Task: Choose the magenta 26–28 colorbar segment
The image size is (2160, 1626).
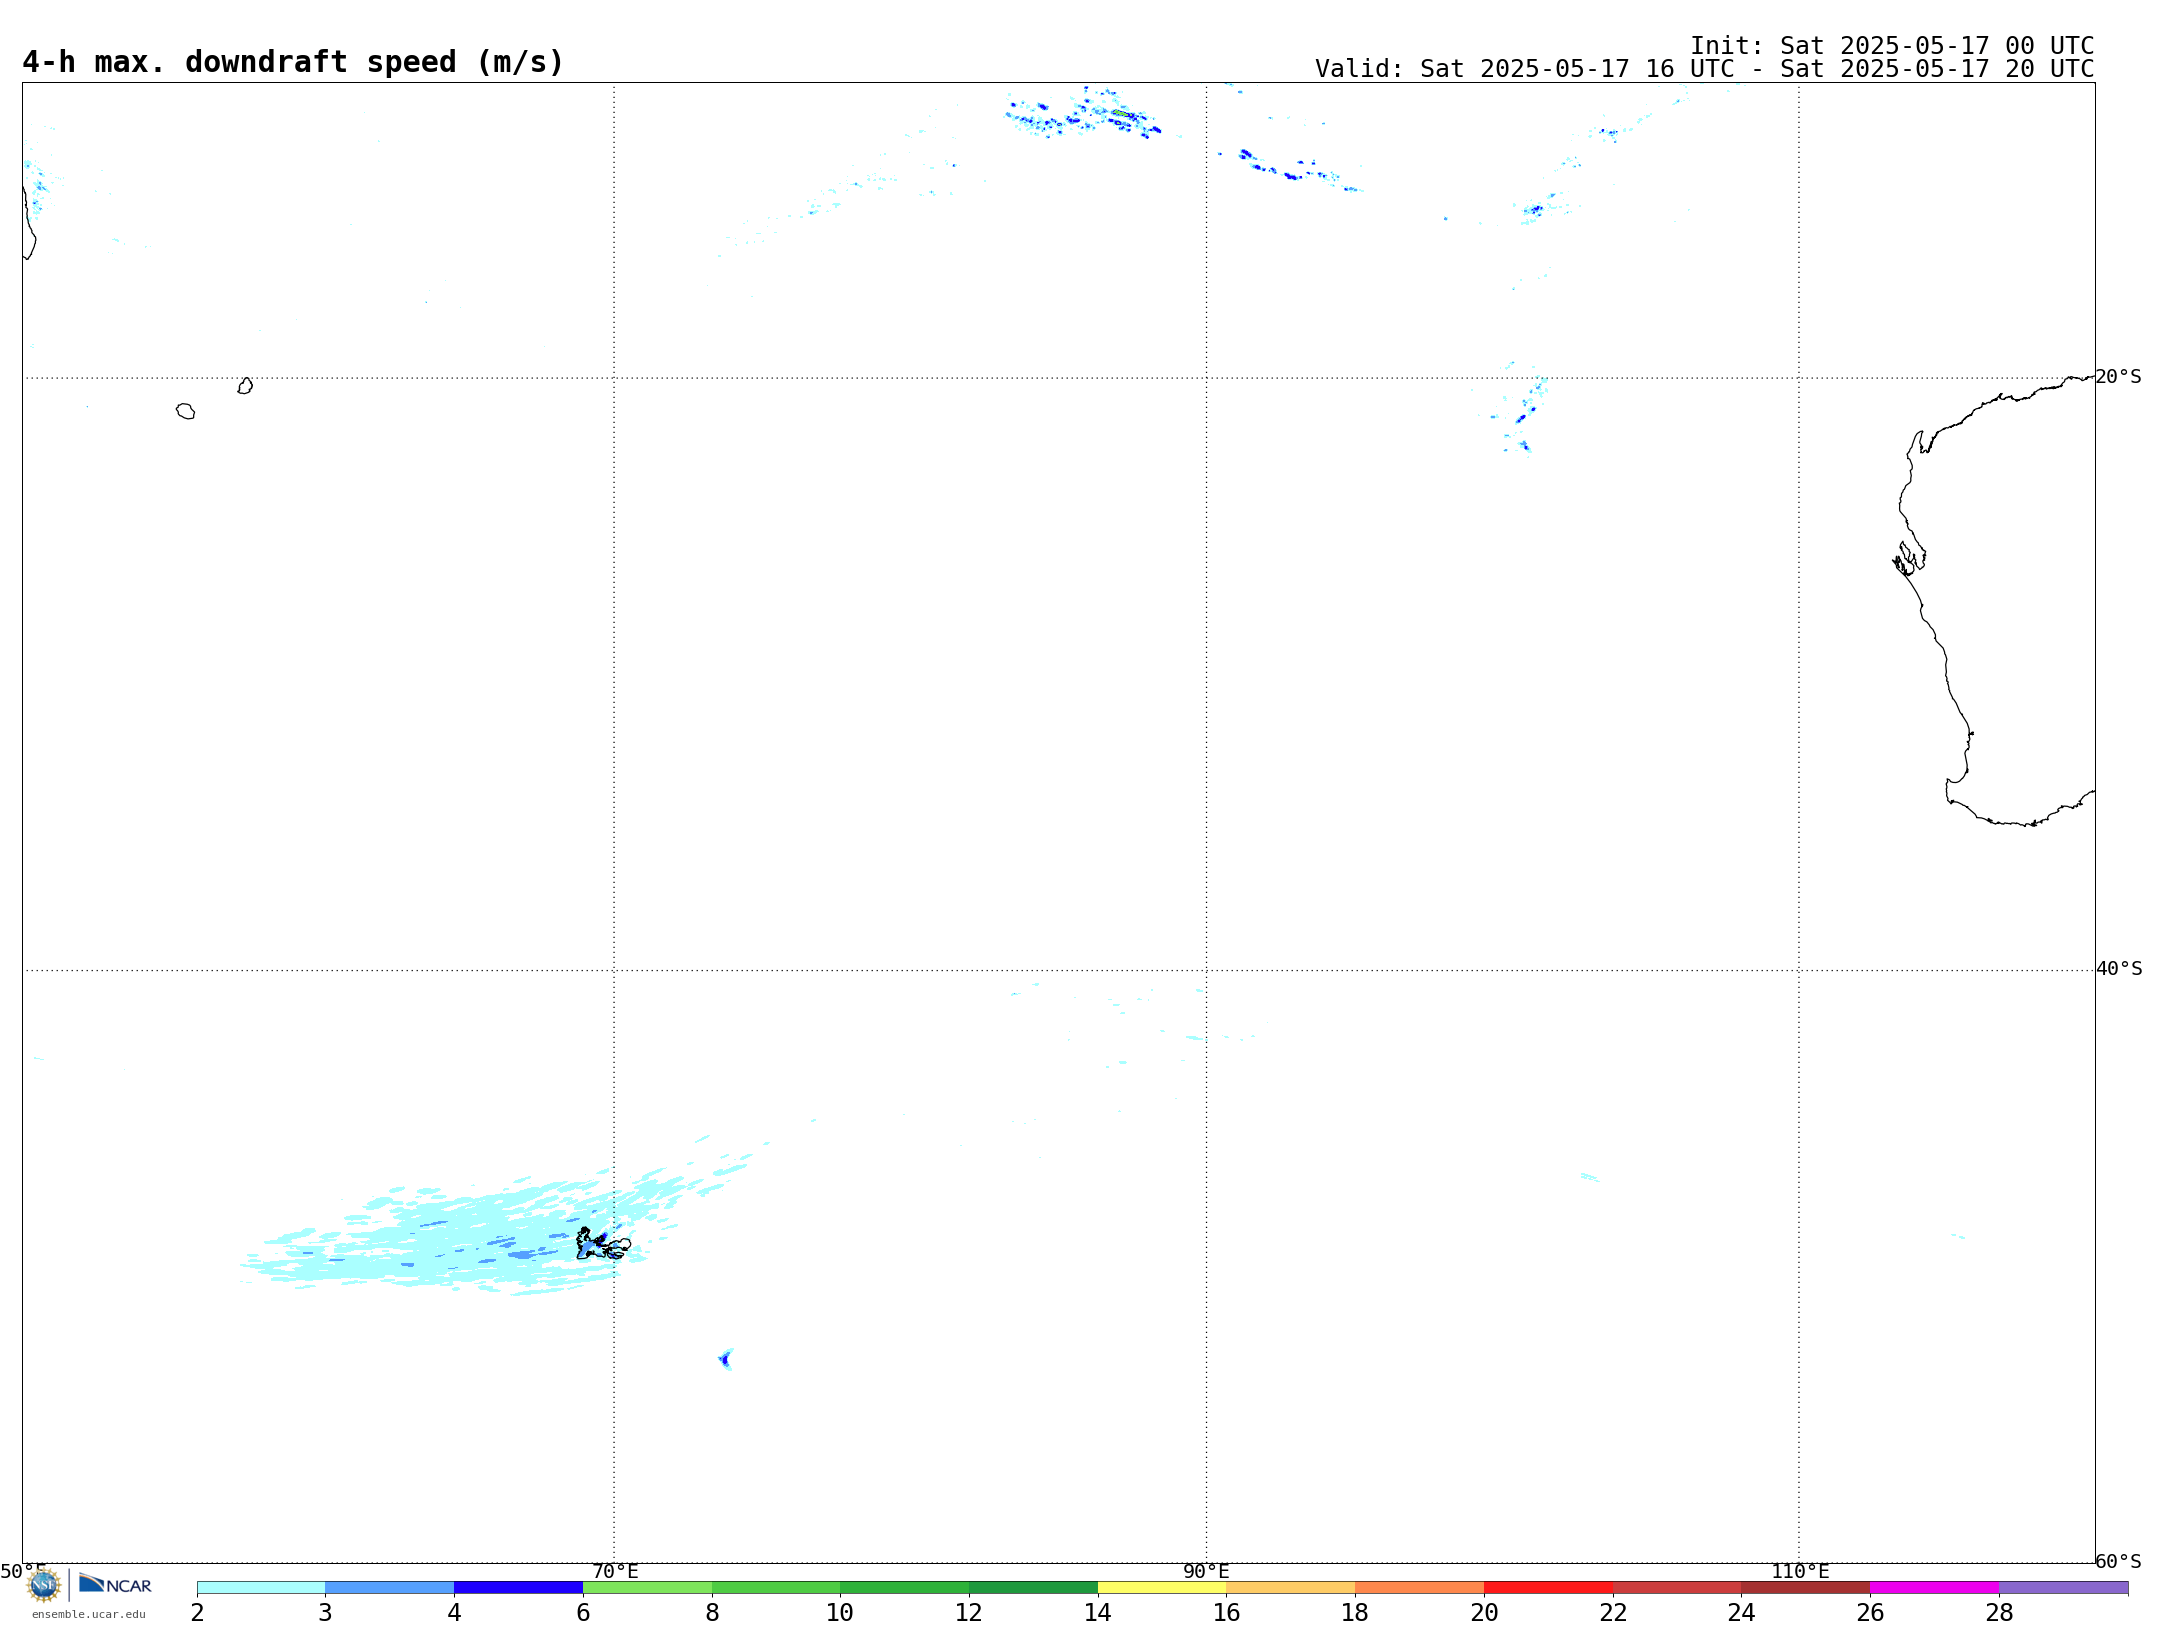Action: click(1934, 1587)
